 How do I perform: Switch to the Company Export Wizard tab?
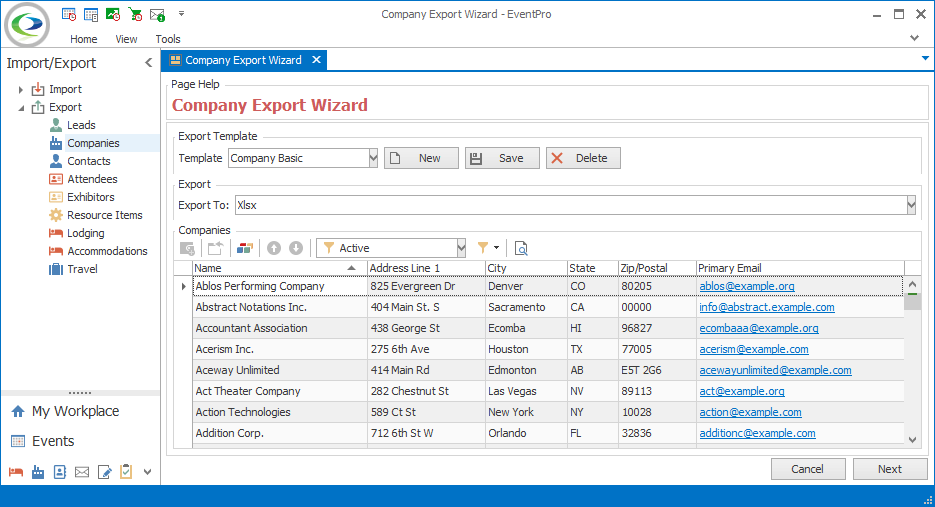click(243, 60)
